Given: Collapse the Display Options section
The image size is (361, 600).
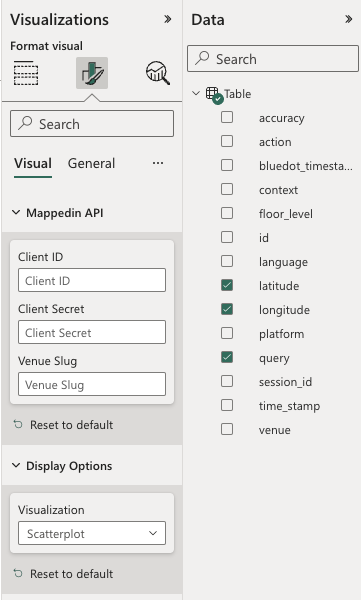Looking at the screenshot, I should pos(16,465).
